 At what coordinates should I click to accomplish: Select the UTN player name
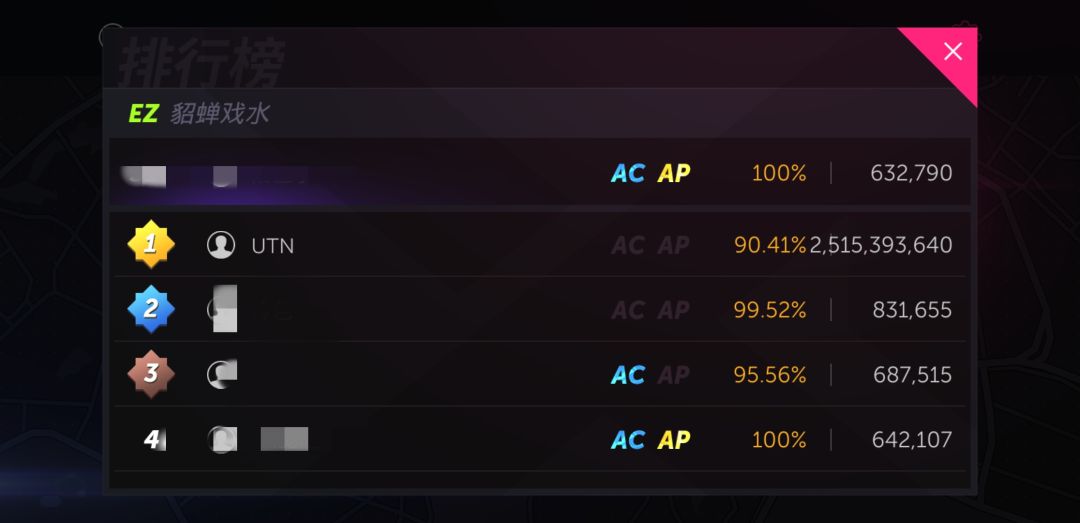[x=273, y=246]
